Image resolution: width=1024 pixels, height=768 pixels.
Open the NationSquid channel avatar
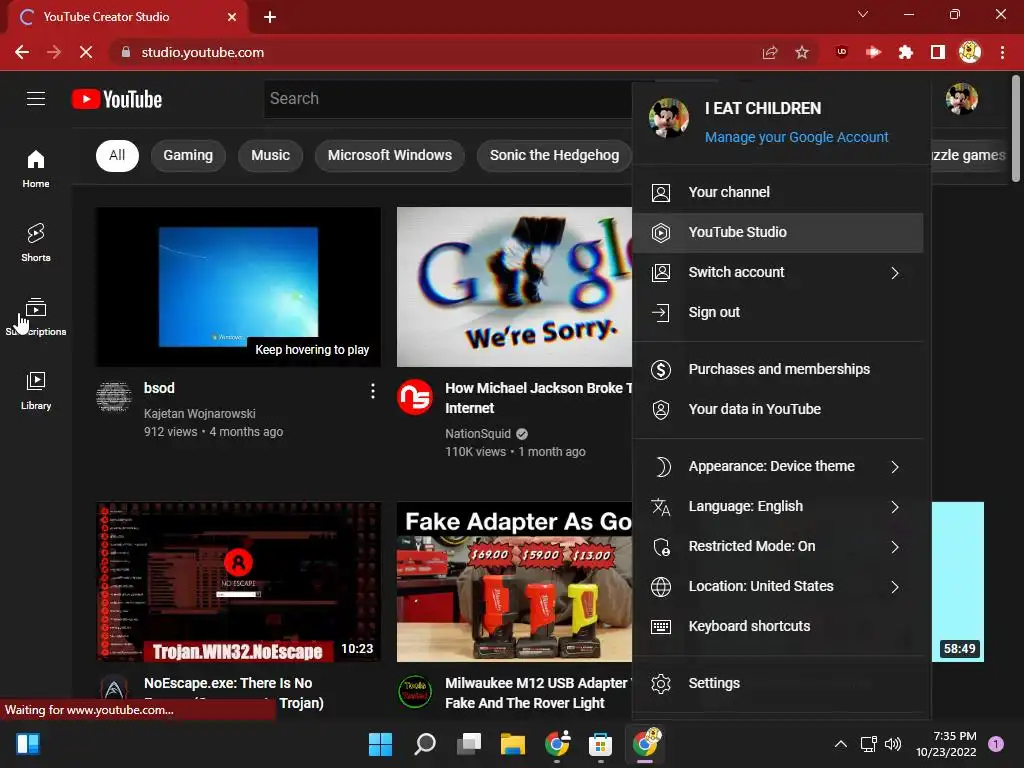tap(415, 396)
